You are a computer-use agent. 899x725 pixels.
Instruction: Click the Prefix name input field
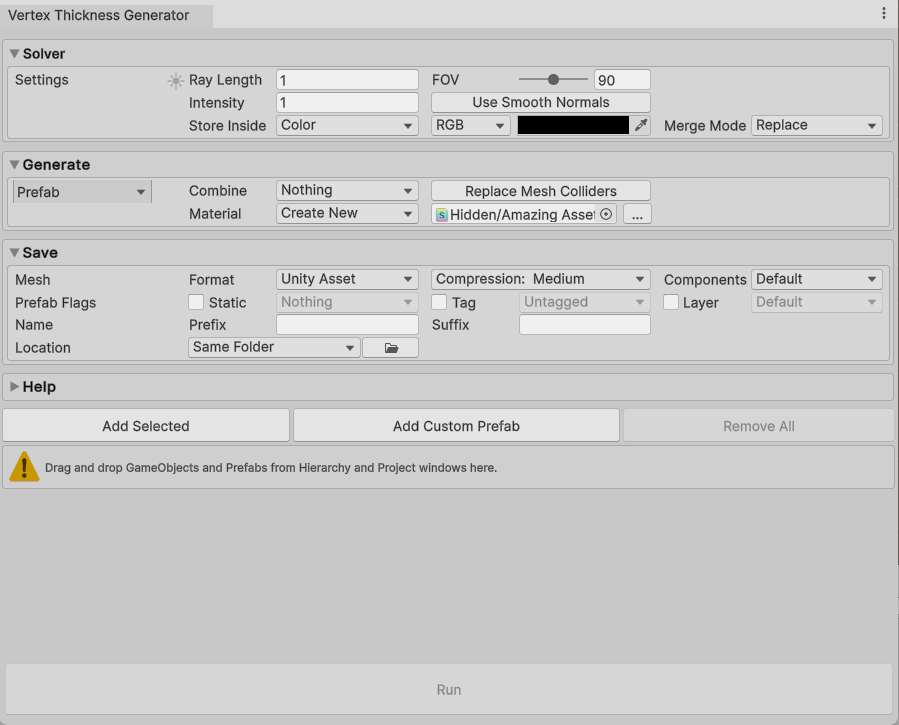point(347,325)
